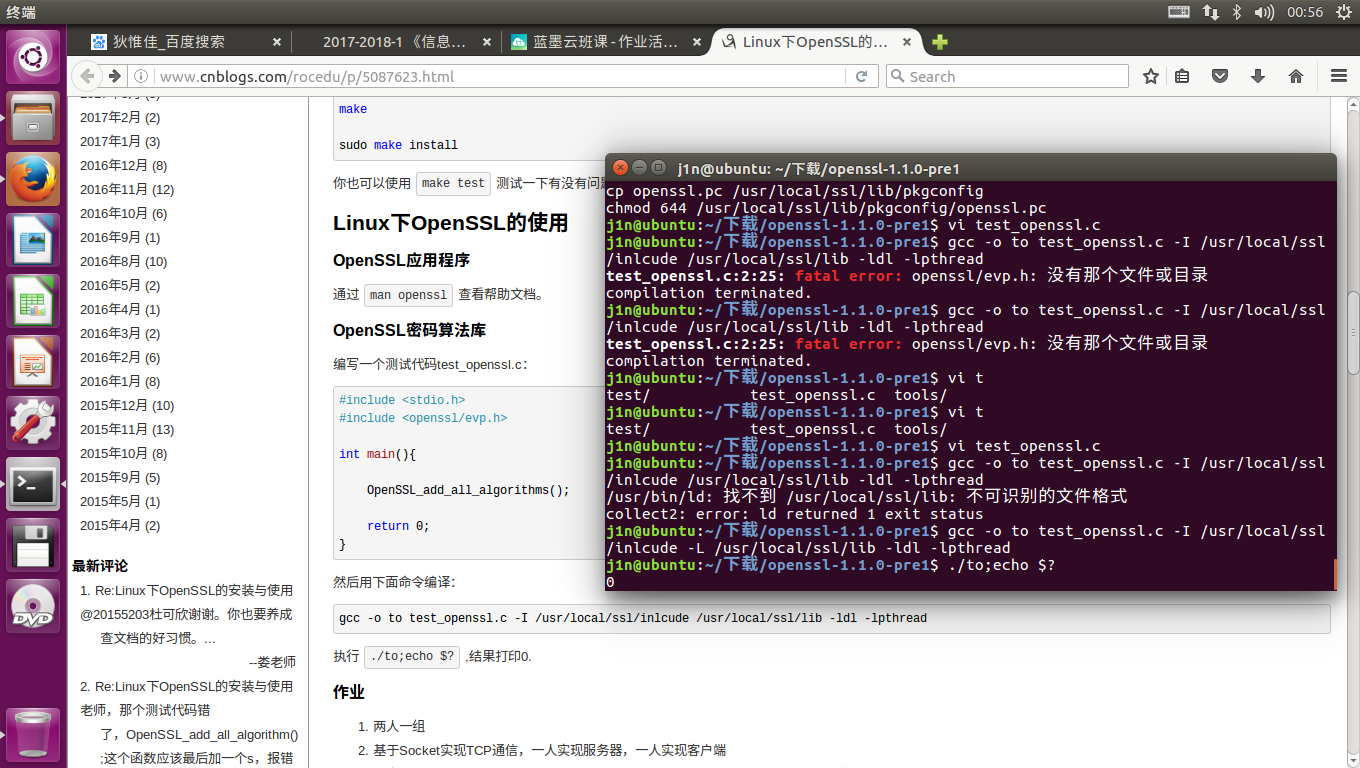Open the Firefox hamburger menu
The width and height of the screenshot is (1360, 768).
(1339, 76)
